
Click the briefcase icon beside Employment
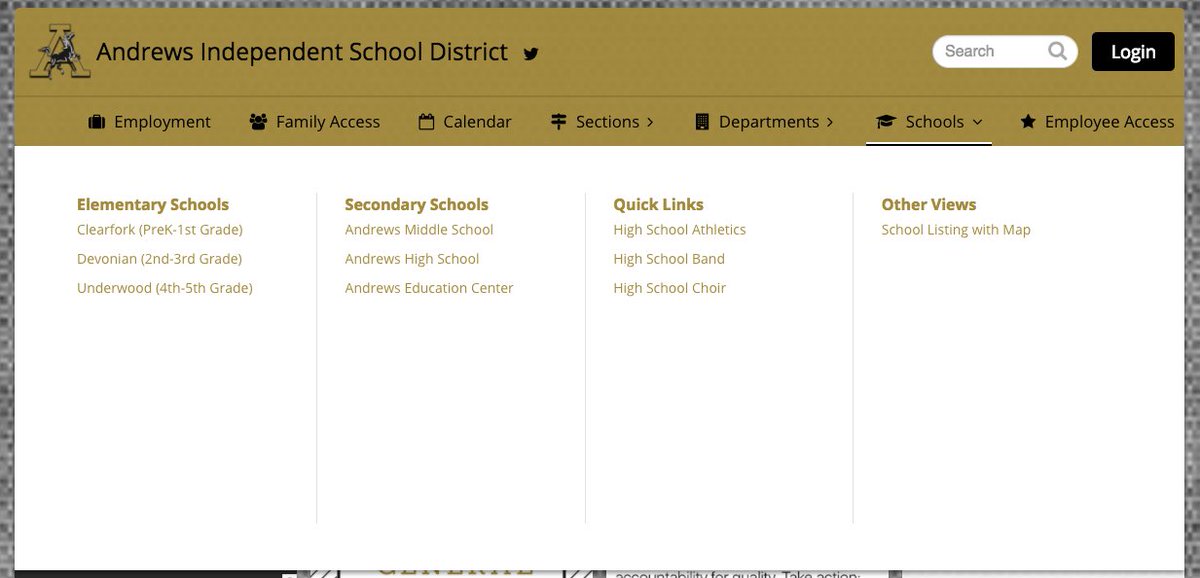click(x=97, y=121)
